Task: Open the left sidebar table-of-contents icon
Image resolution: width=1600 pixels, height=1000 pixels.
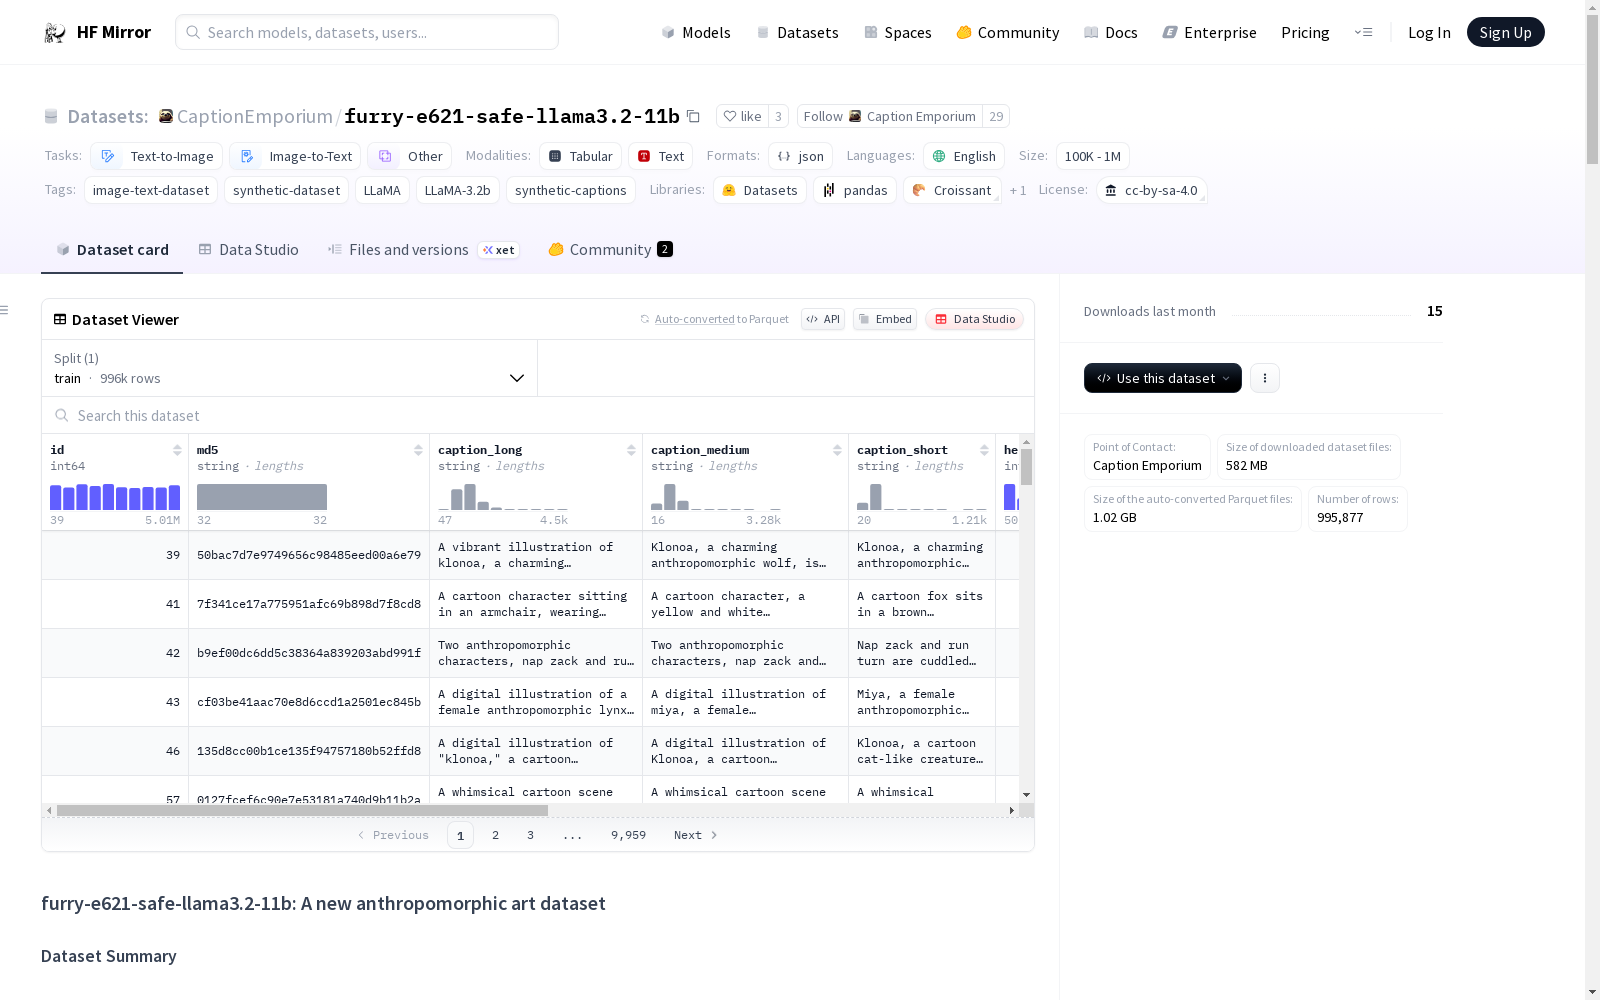Action: click(4, 310)
